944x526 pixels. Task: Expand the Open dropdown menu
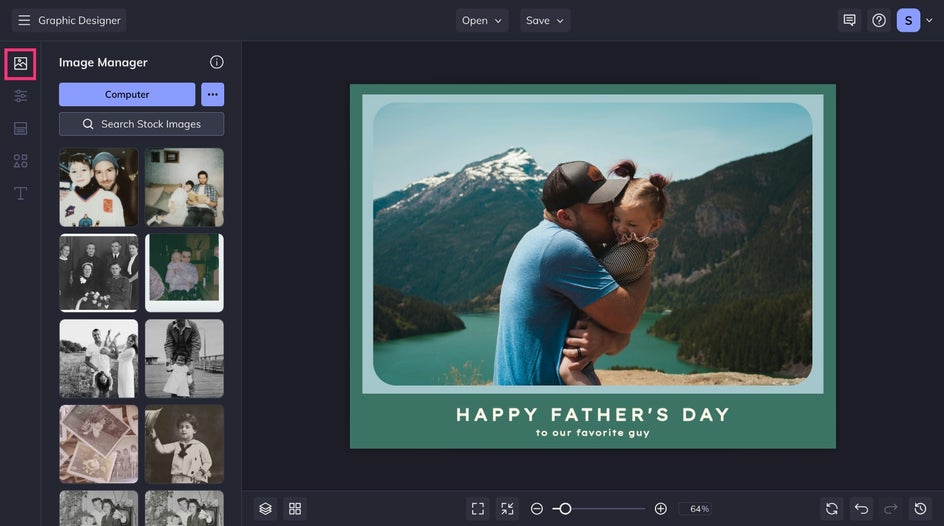coord(482,20)
